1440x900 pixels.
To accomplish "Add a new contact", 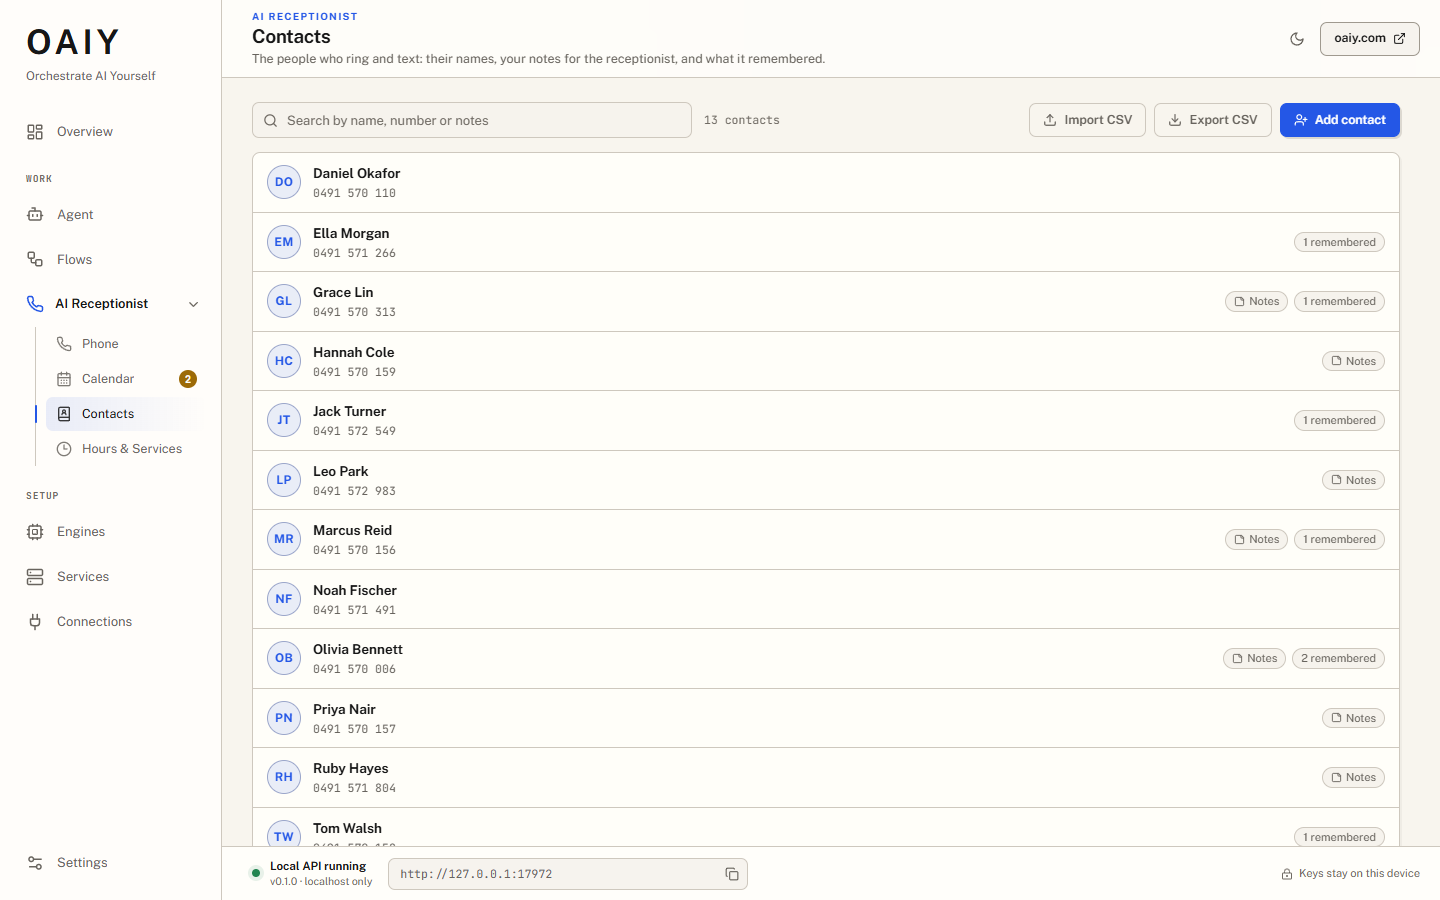I will click(x=1340, y=120).
